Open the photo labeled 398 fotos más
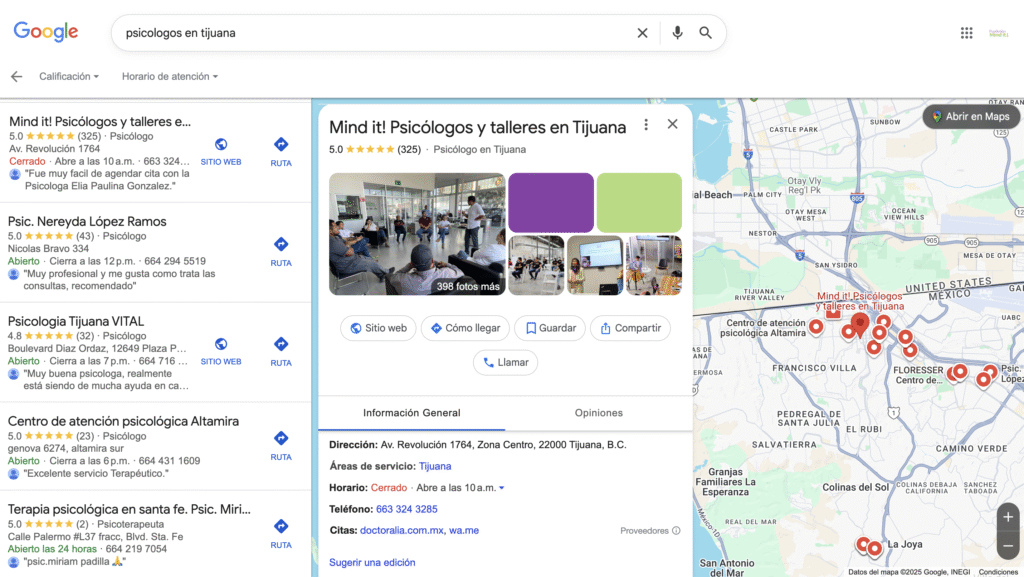 417,234
